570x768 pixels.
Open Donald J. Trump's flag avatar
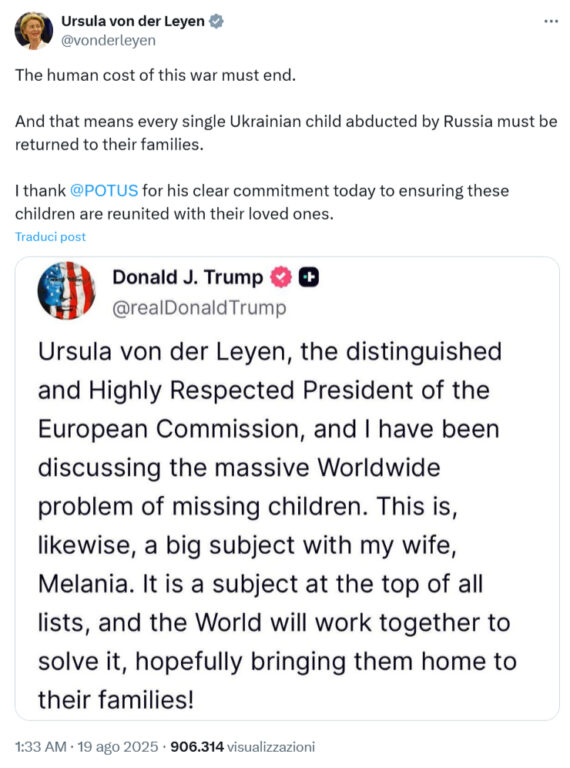pyautogui.click(x=67, y=290)
